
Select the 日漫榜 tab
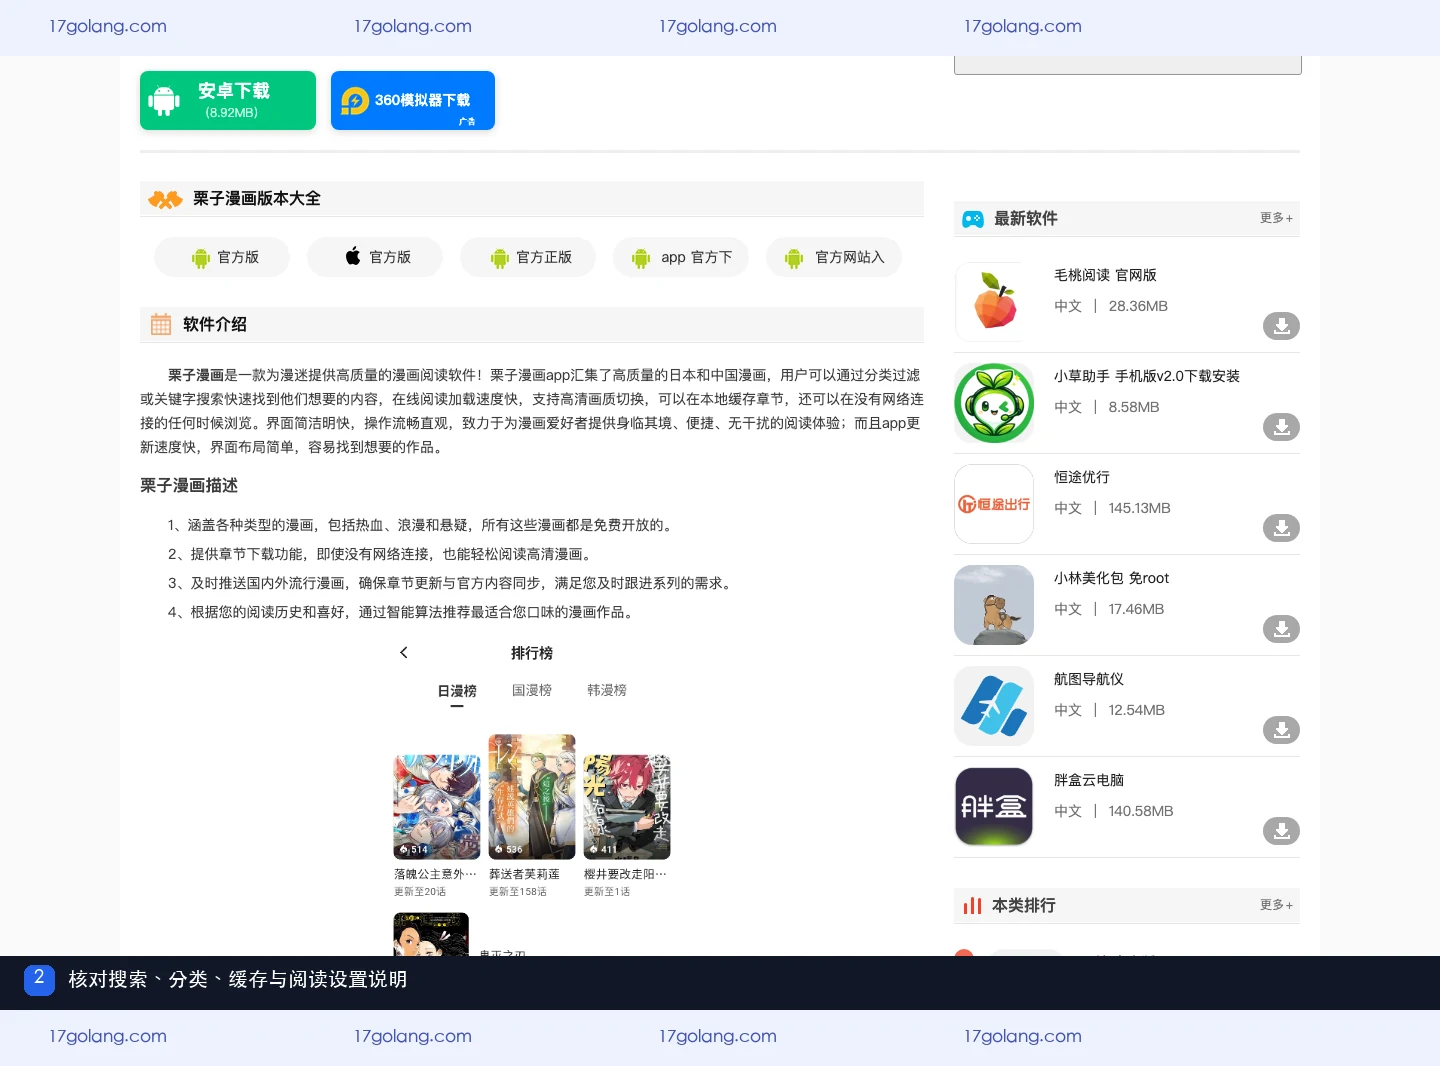(457, 691)
